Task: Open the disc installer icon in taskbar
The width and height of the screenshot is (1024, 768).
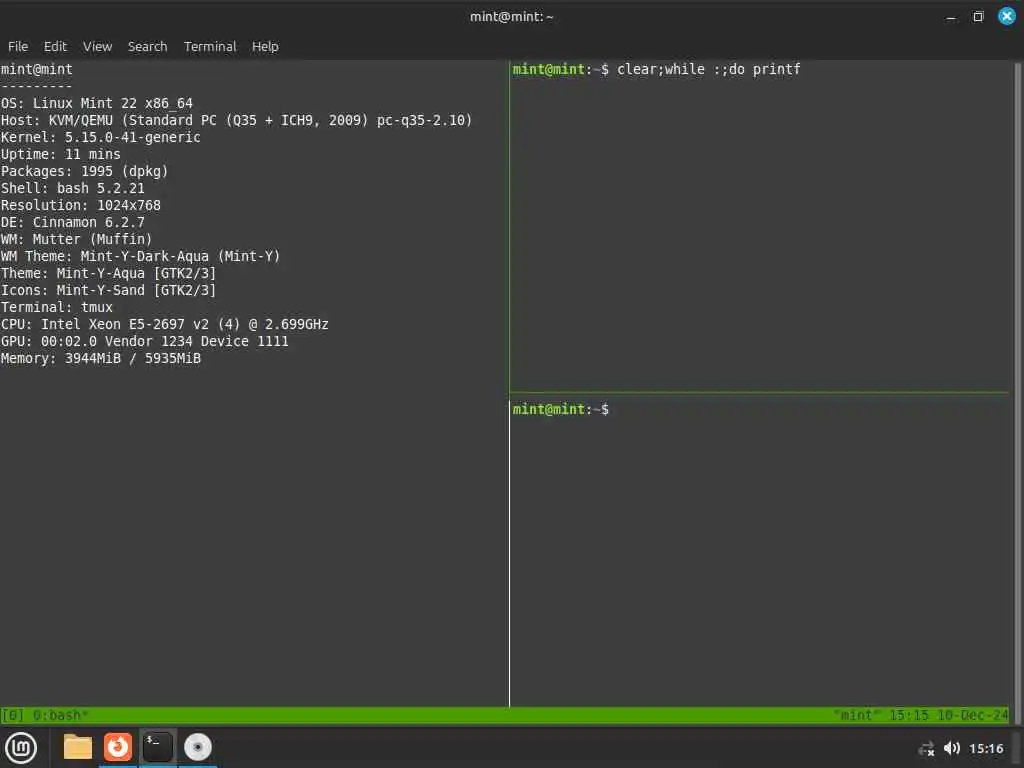Action: pos(197,747)
